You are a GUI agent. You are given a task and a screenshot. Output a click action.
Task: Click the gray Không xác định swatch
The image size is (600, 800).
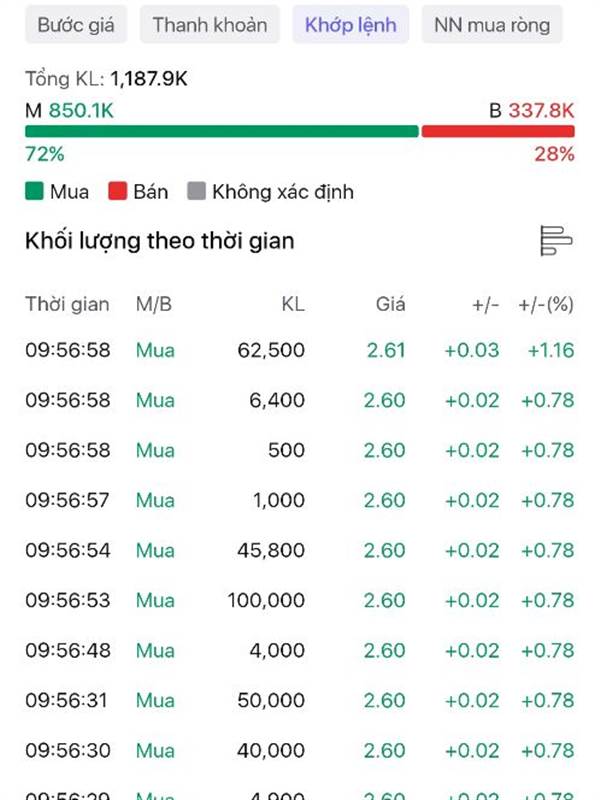[197, 192]
